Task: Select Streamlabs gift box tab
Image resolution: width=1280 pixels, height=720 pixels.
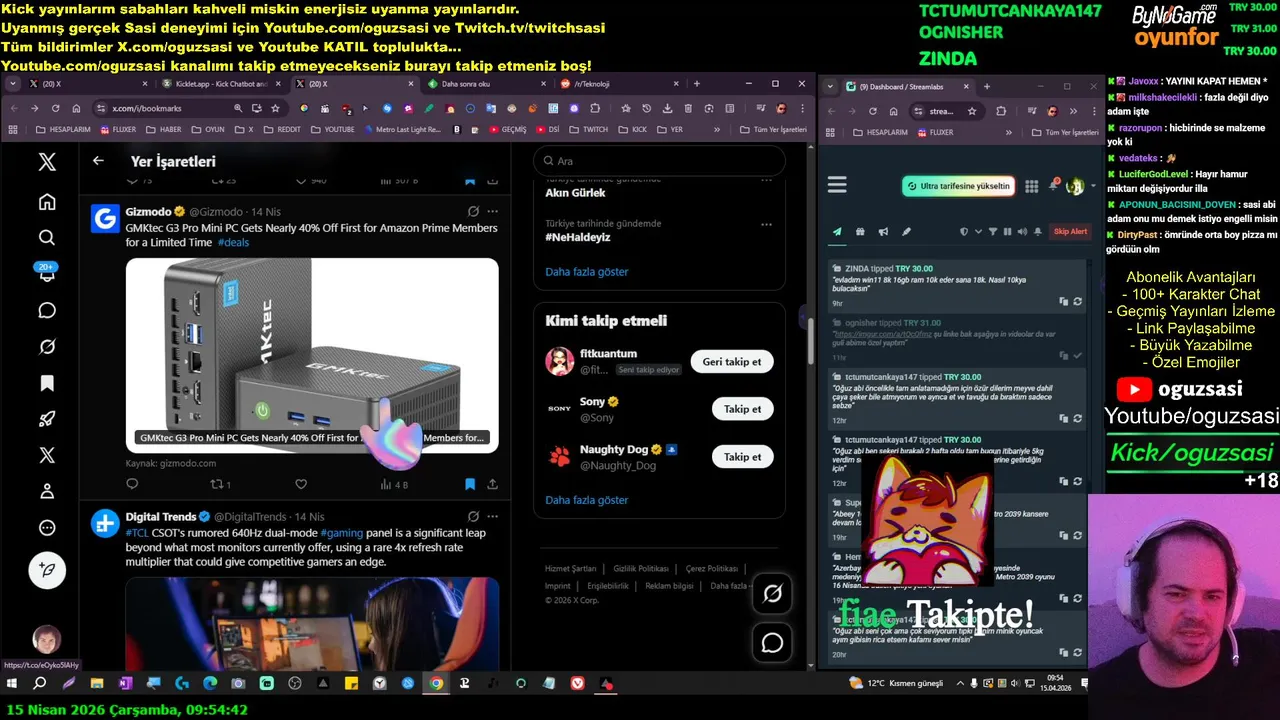Action: [860, 231]
